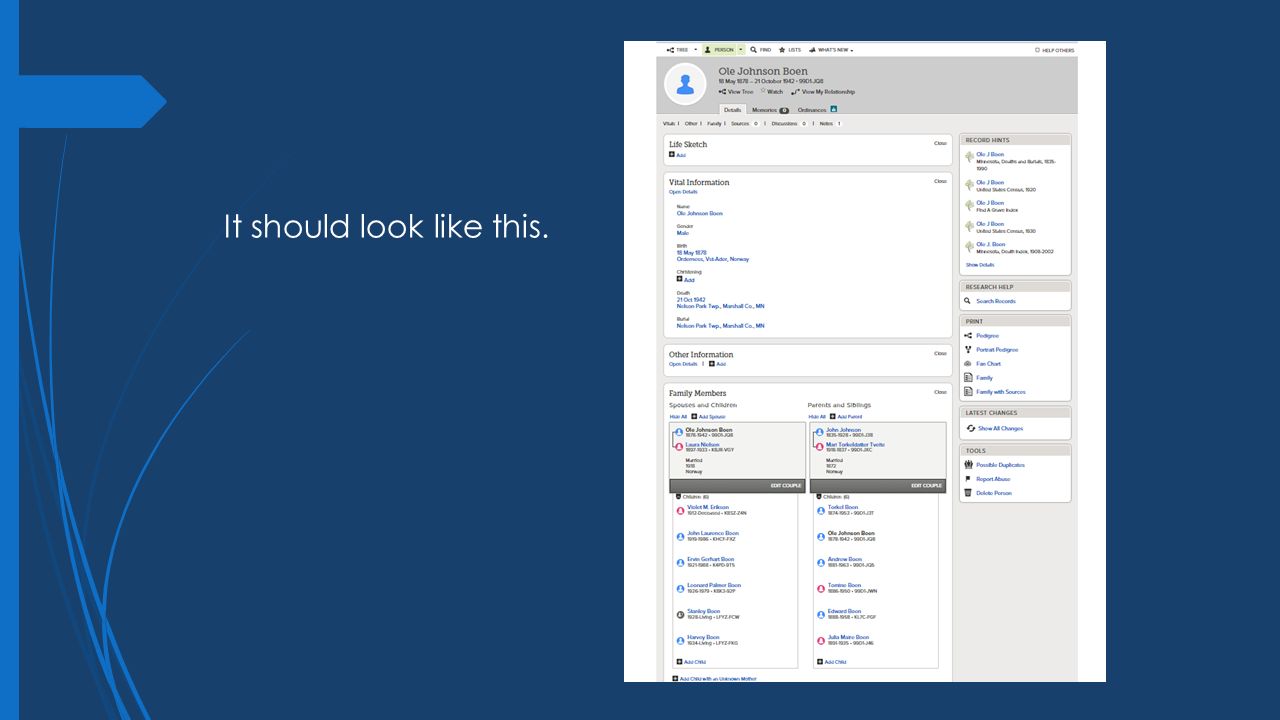This screenshot has width=1280, height=720.
Task: Add a Life Sketch entry
Action: [x=677, y=155]
